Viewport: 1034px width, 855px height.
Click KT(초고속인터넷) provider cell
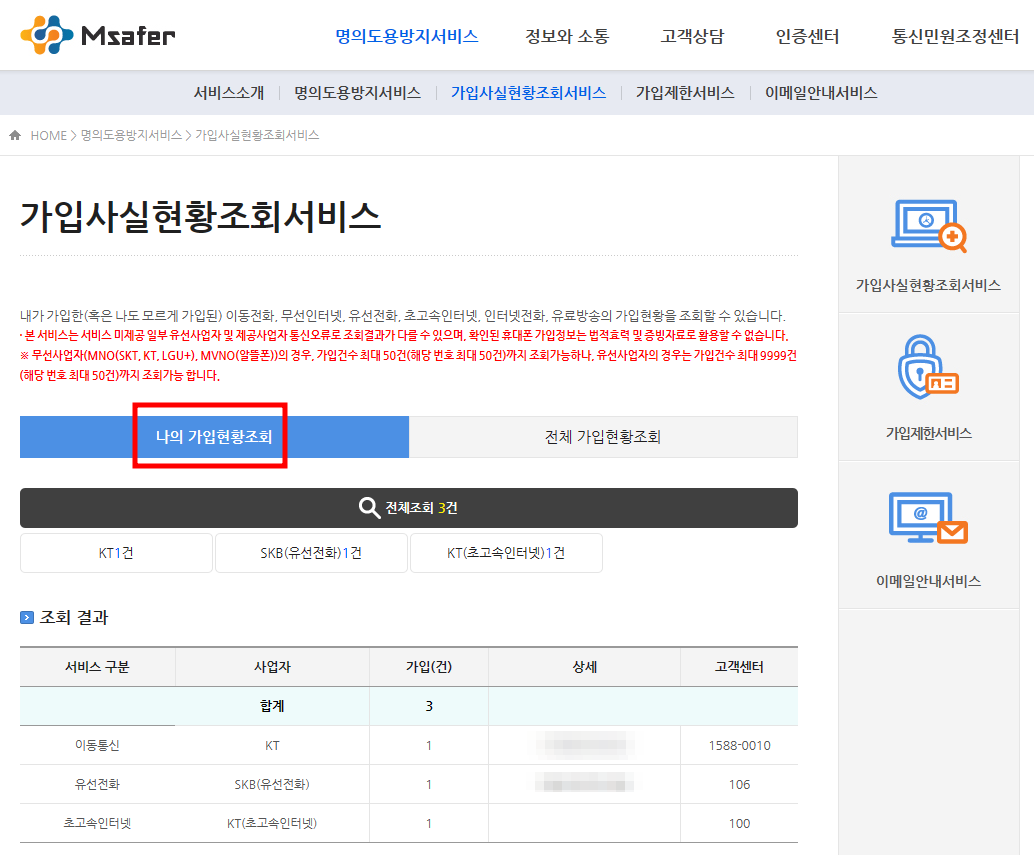click(x=272, y=823)
